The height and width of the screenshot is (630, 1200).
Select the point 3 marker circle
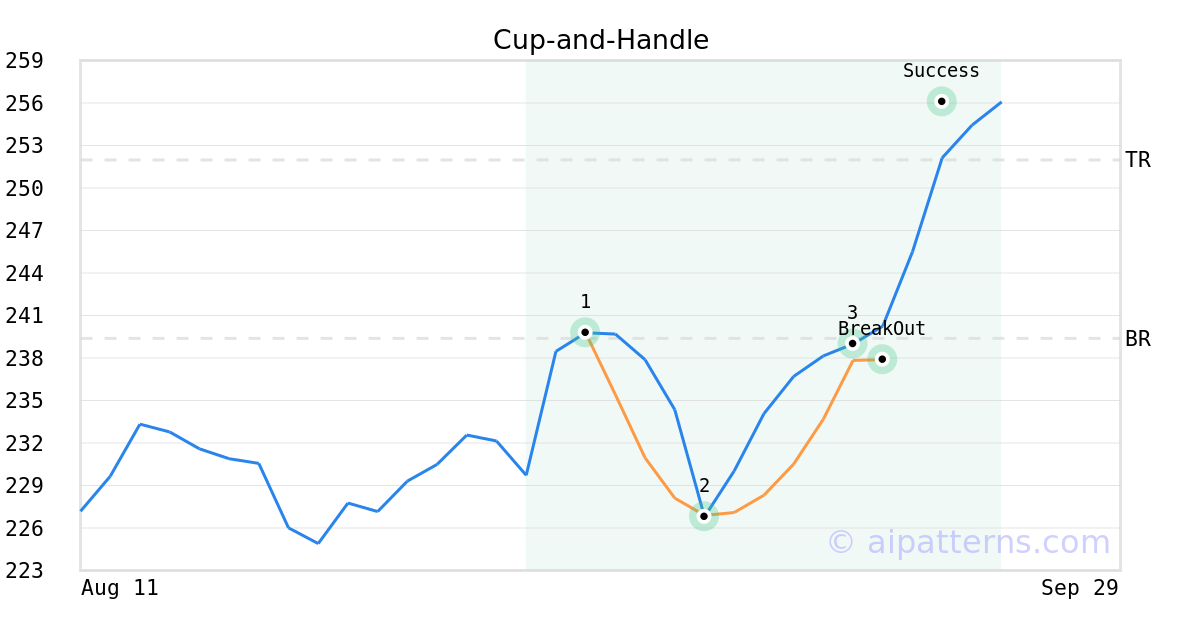point(852,343)
